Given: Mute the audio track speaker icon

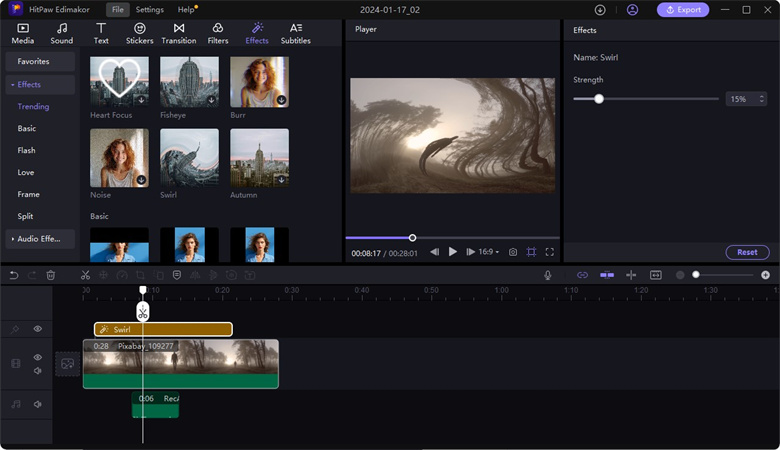Looking at the screenshot, I should point(38,404).
